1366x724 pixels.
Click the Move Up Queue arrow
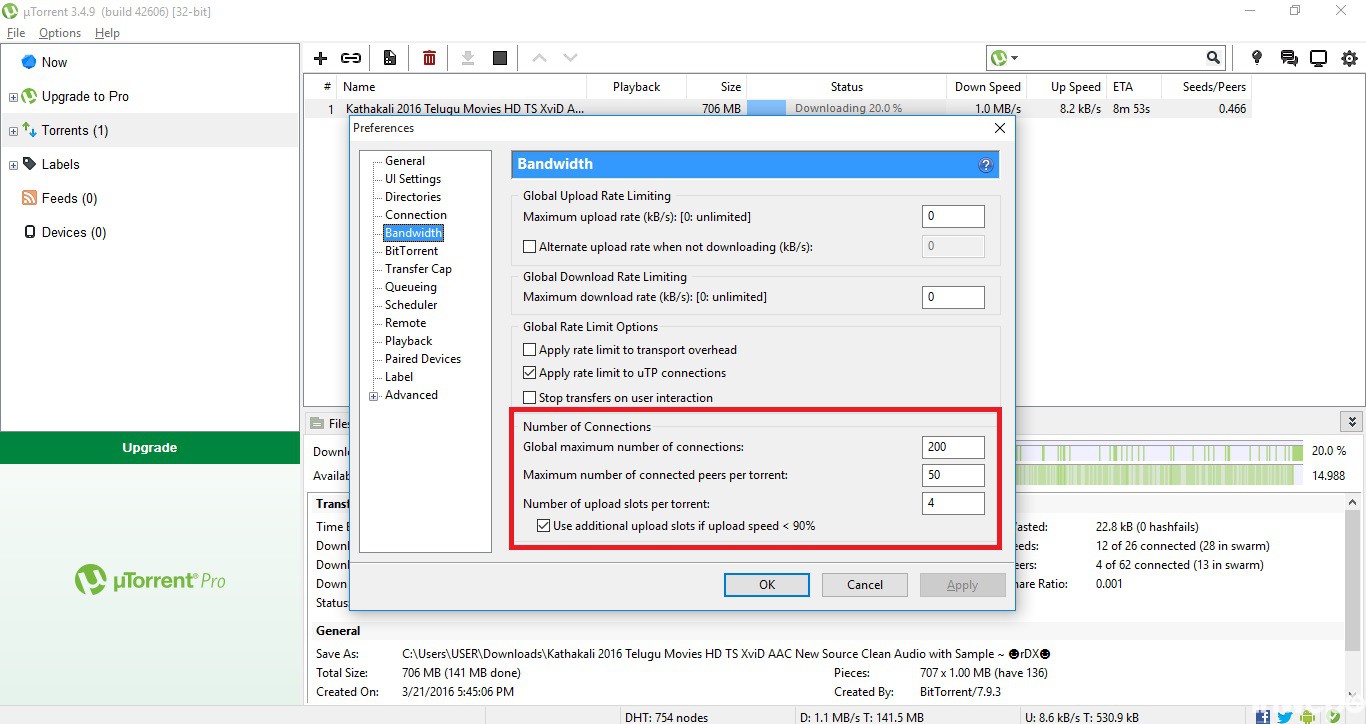point(539,58)
